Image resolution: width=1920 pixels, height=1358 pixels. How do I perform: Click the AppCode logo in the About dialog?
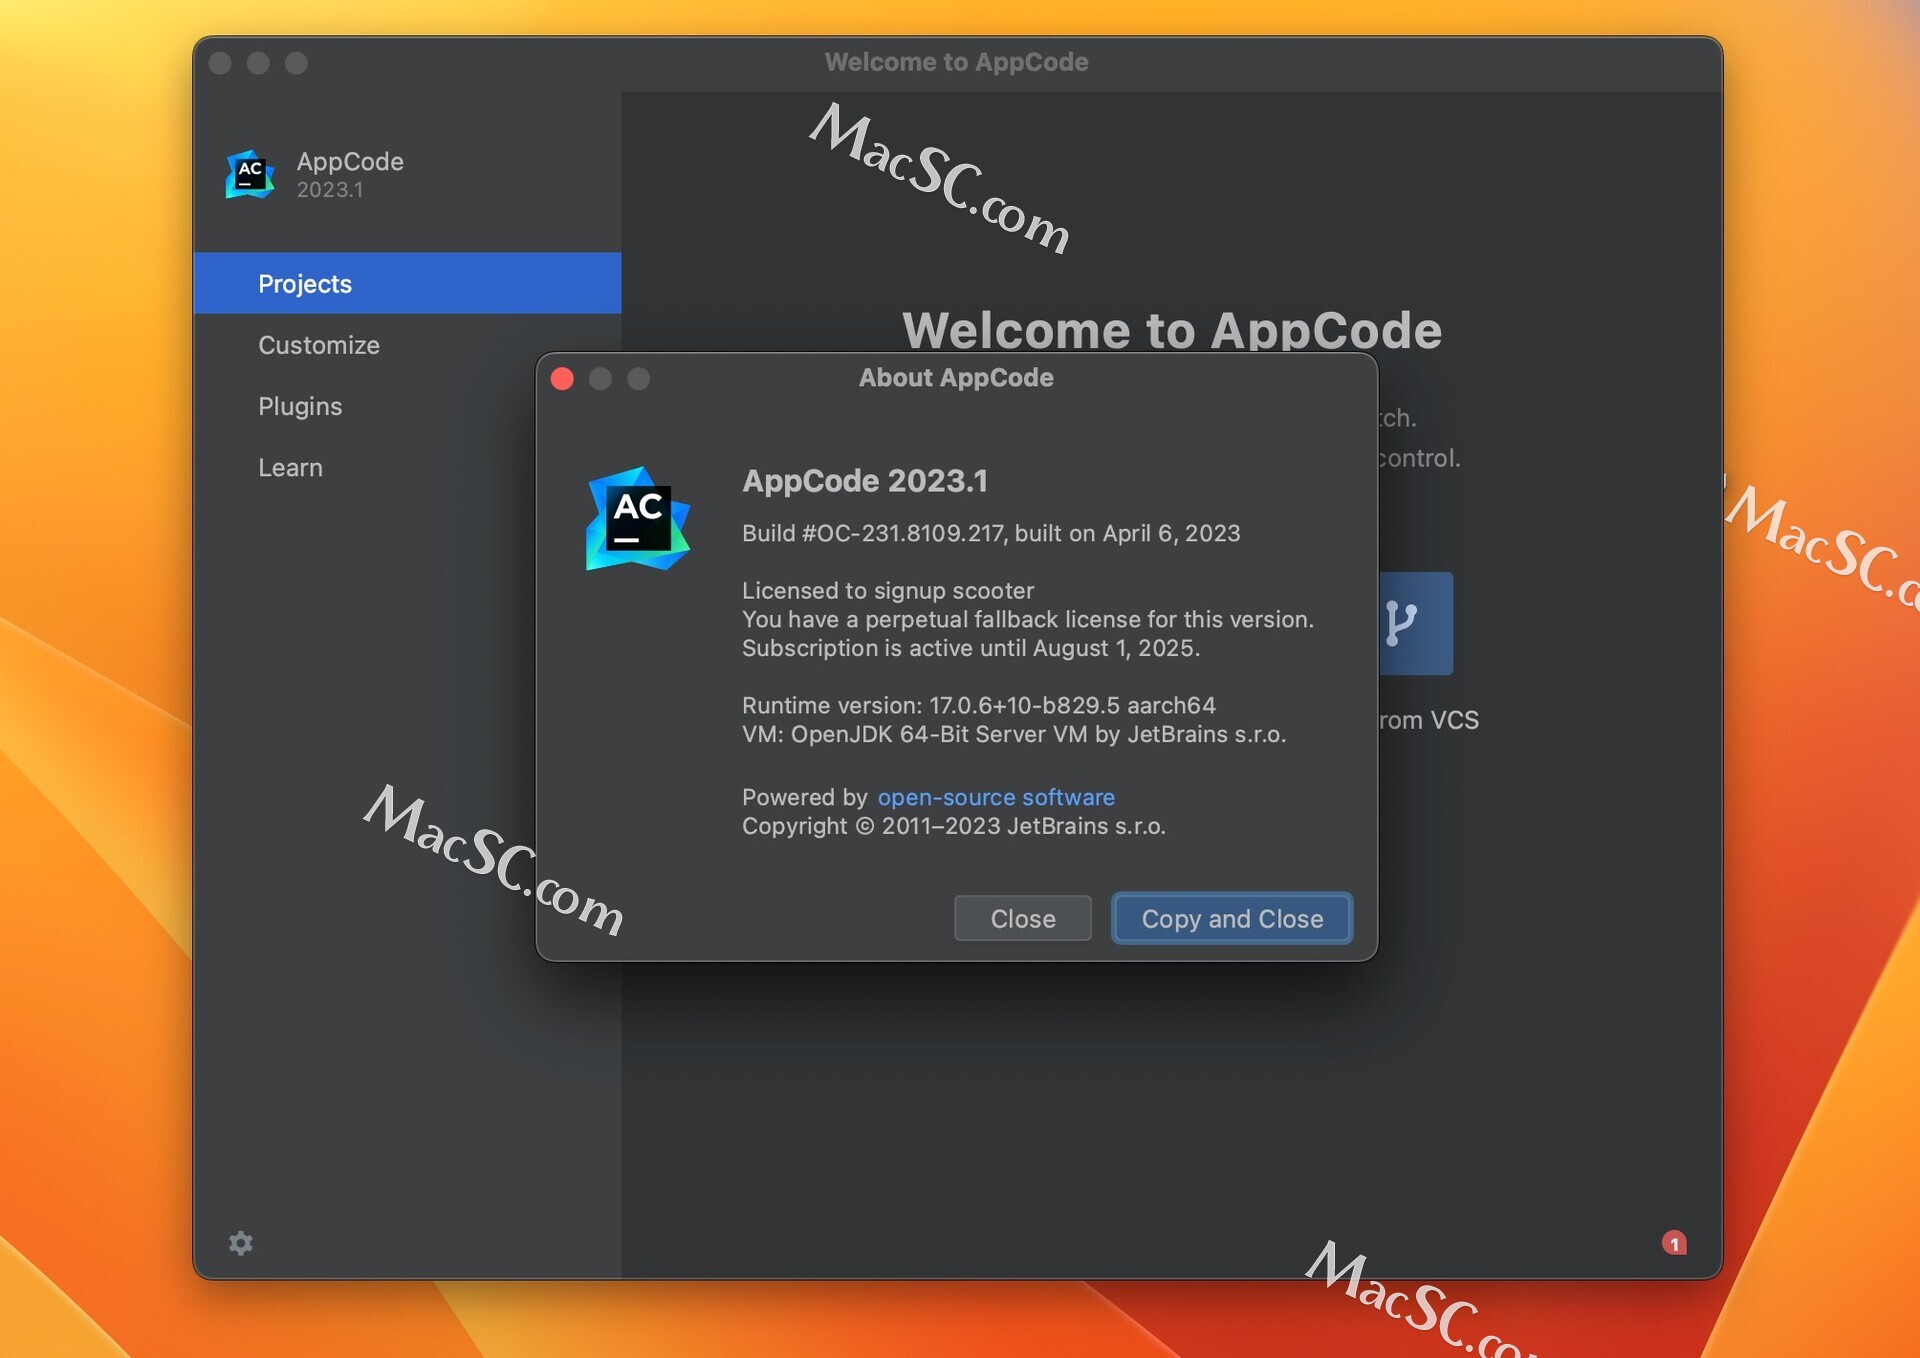[638, 518]
